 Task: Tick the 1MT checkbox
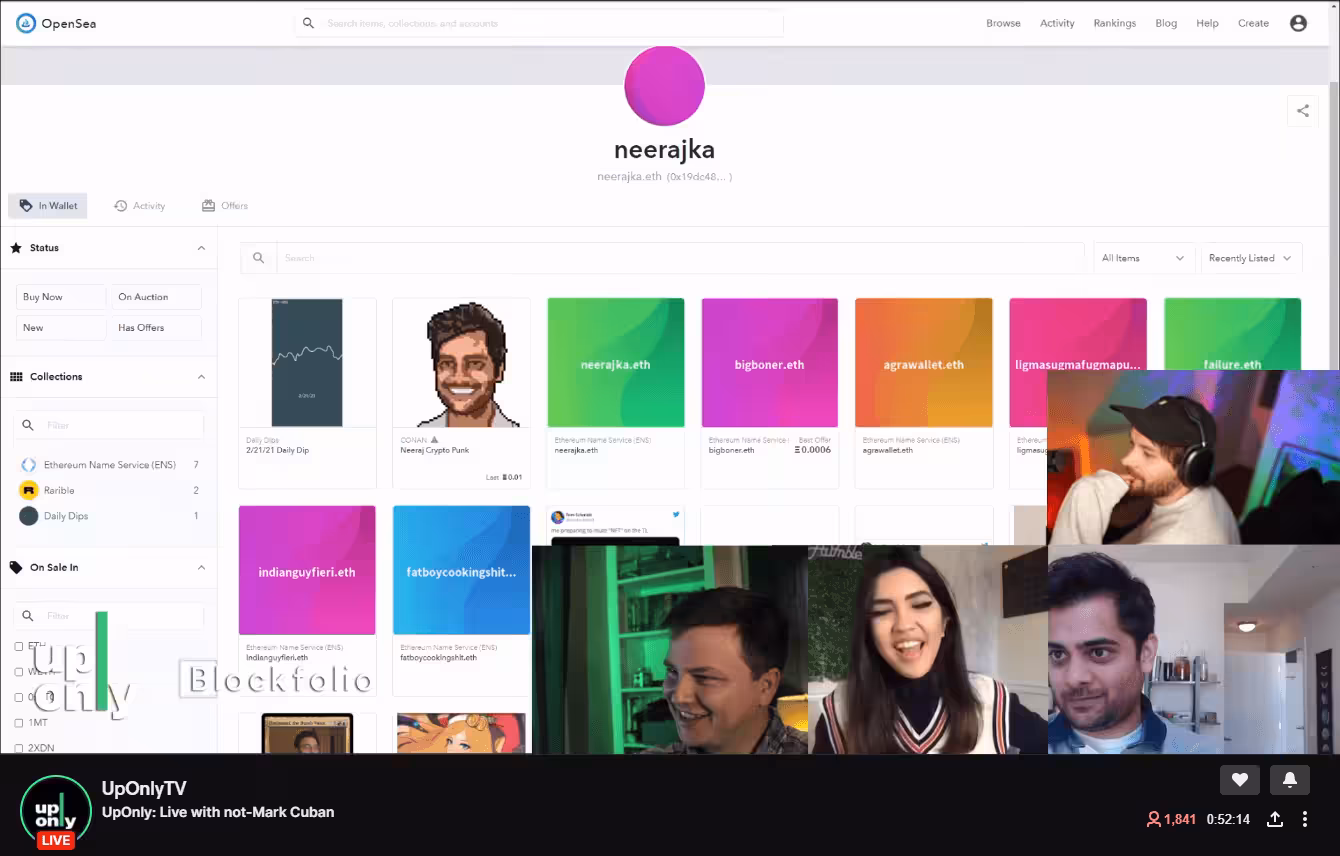(19, 722)
